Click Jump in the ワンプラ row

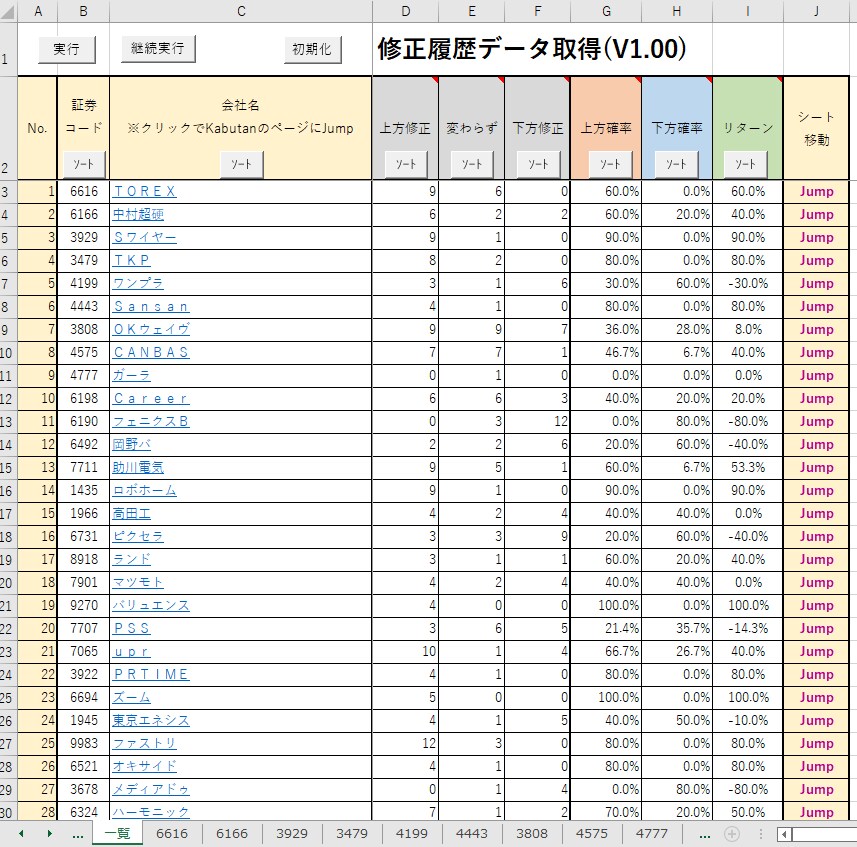click(x=817, y=283)
